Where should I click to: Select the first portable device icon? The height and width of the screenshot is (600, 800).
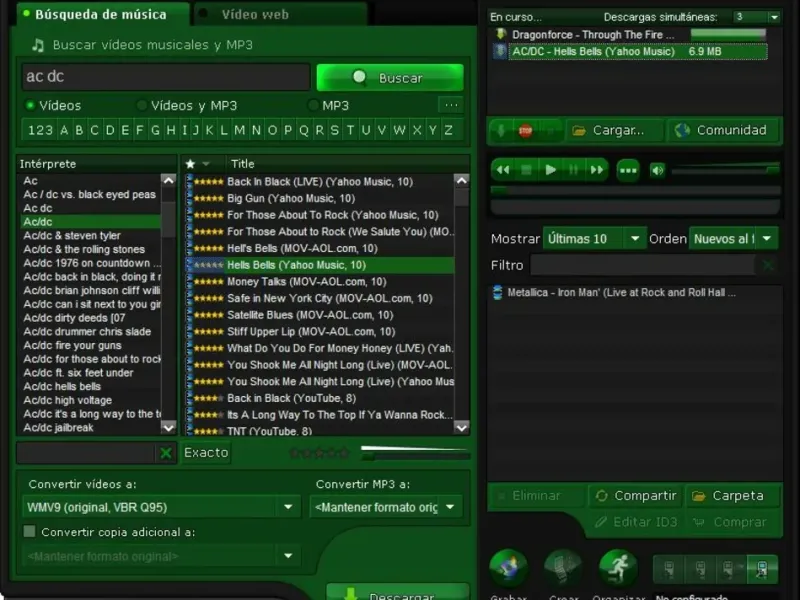tap(668, 568)
